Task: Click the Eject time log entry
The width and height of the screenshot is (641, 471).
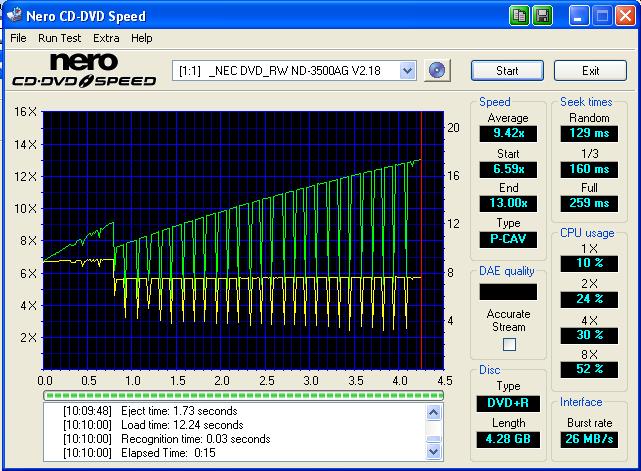Action: pyautogui.click(x=150, y=411)
